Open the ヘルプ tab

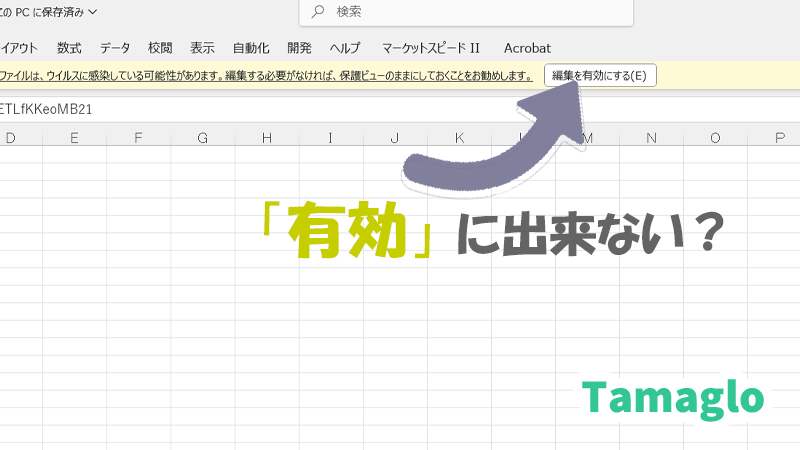pos(345,48)
